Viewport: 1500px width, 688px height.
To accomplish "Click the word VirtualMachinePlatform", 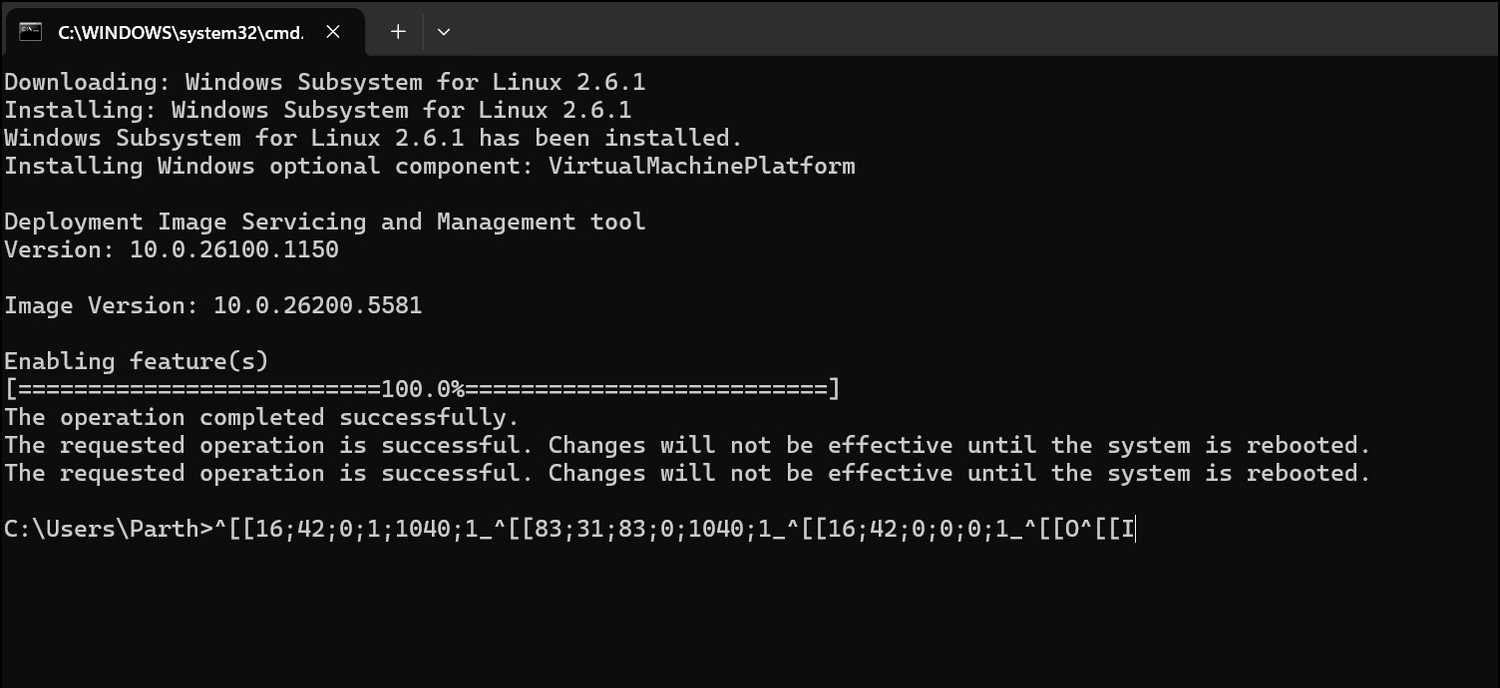I will point(701,166).
